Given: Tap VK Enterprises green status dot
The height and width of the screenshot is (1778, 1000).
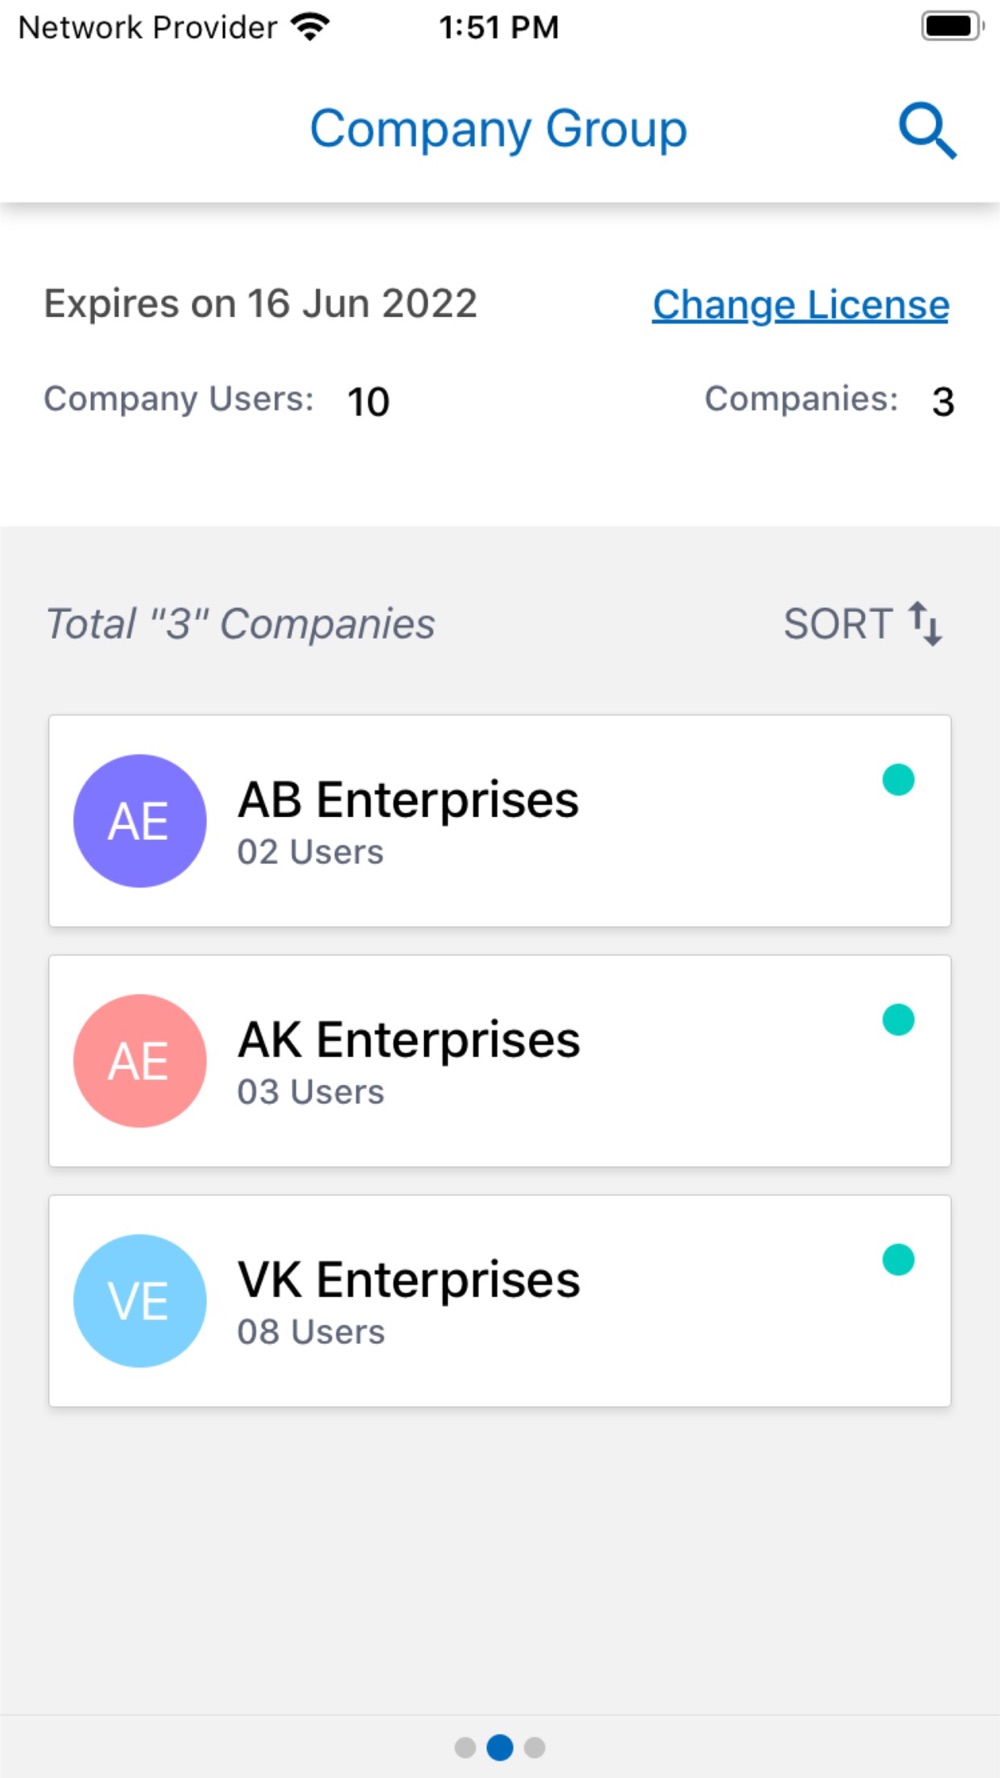Looking at the screenshot, I should [x=898, y=1259].
